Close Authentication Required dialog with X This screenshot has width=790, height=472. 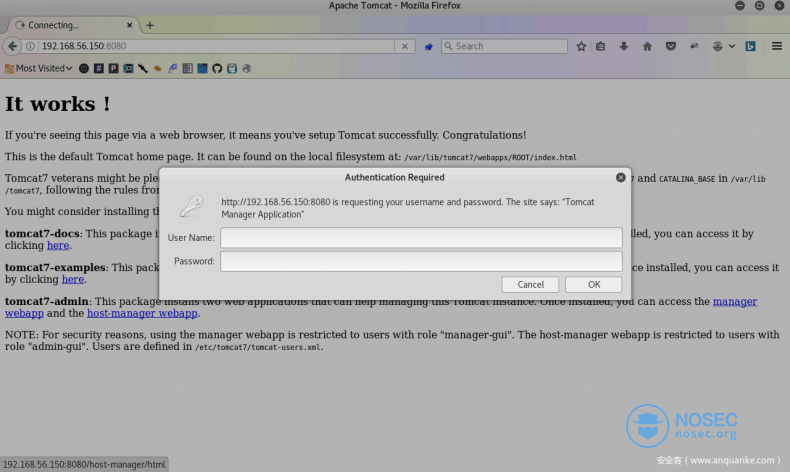pos(621,177)
